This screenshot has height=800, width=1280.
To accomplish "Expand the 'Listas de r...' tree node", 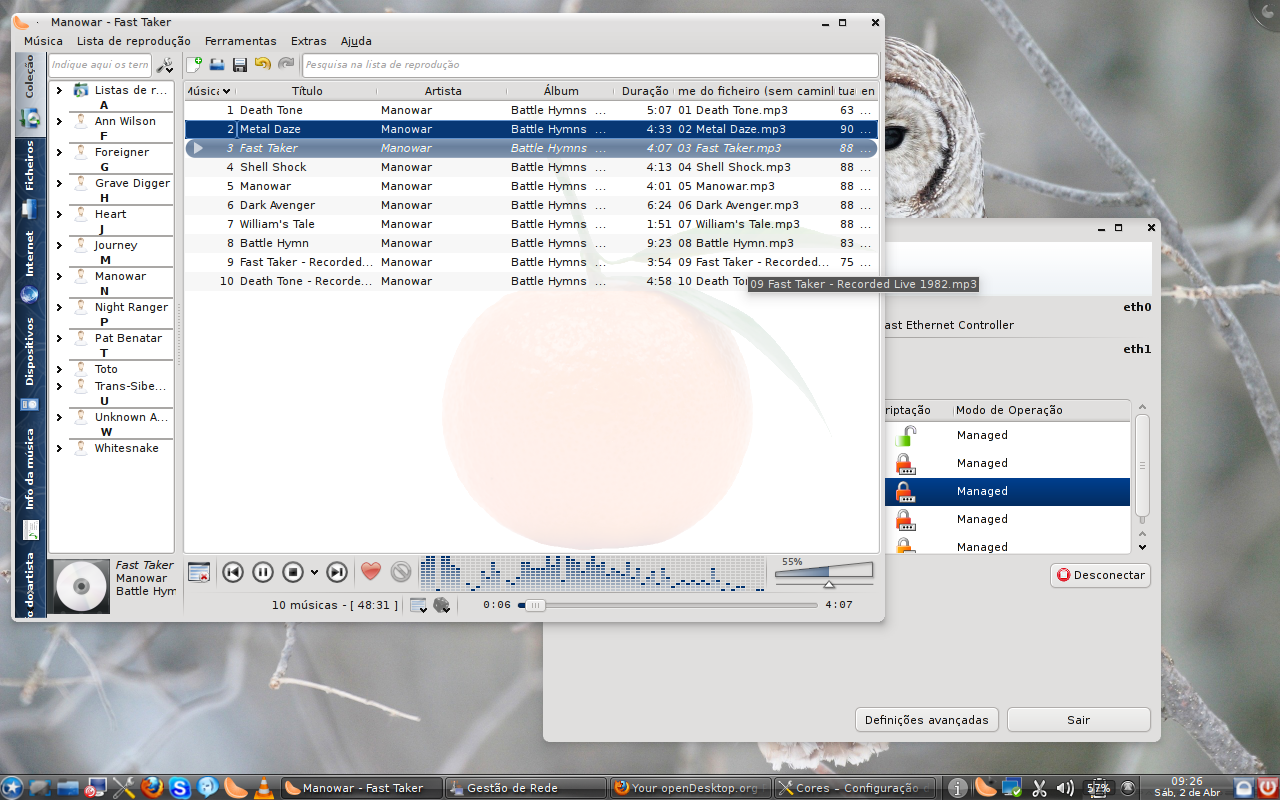I will tap(59, 90).
